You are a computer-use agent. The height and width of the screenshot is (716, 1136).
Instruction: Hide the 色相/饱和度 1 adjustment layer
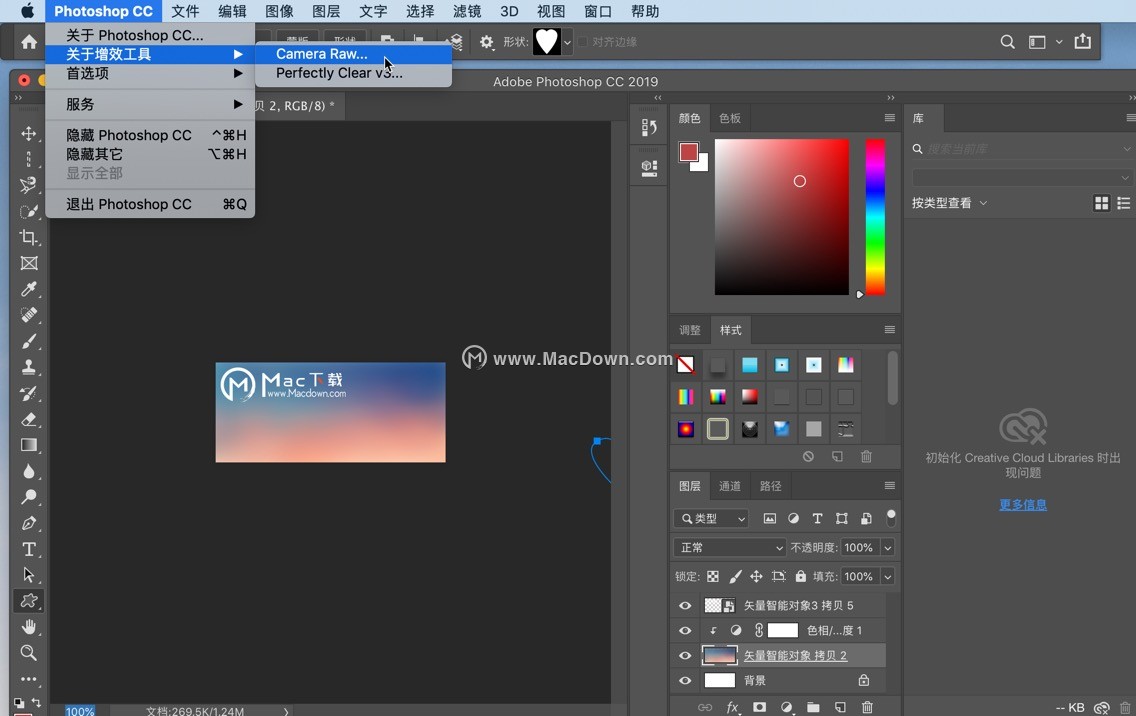tap(685, 630)
